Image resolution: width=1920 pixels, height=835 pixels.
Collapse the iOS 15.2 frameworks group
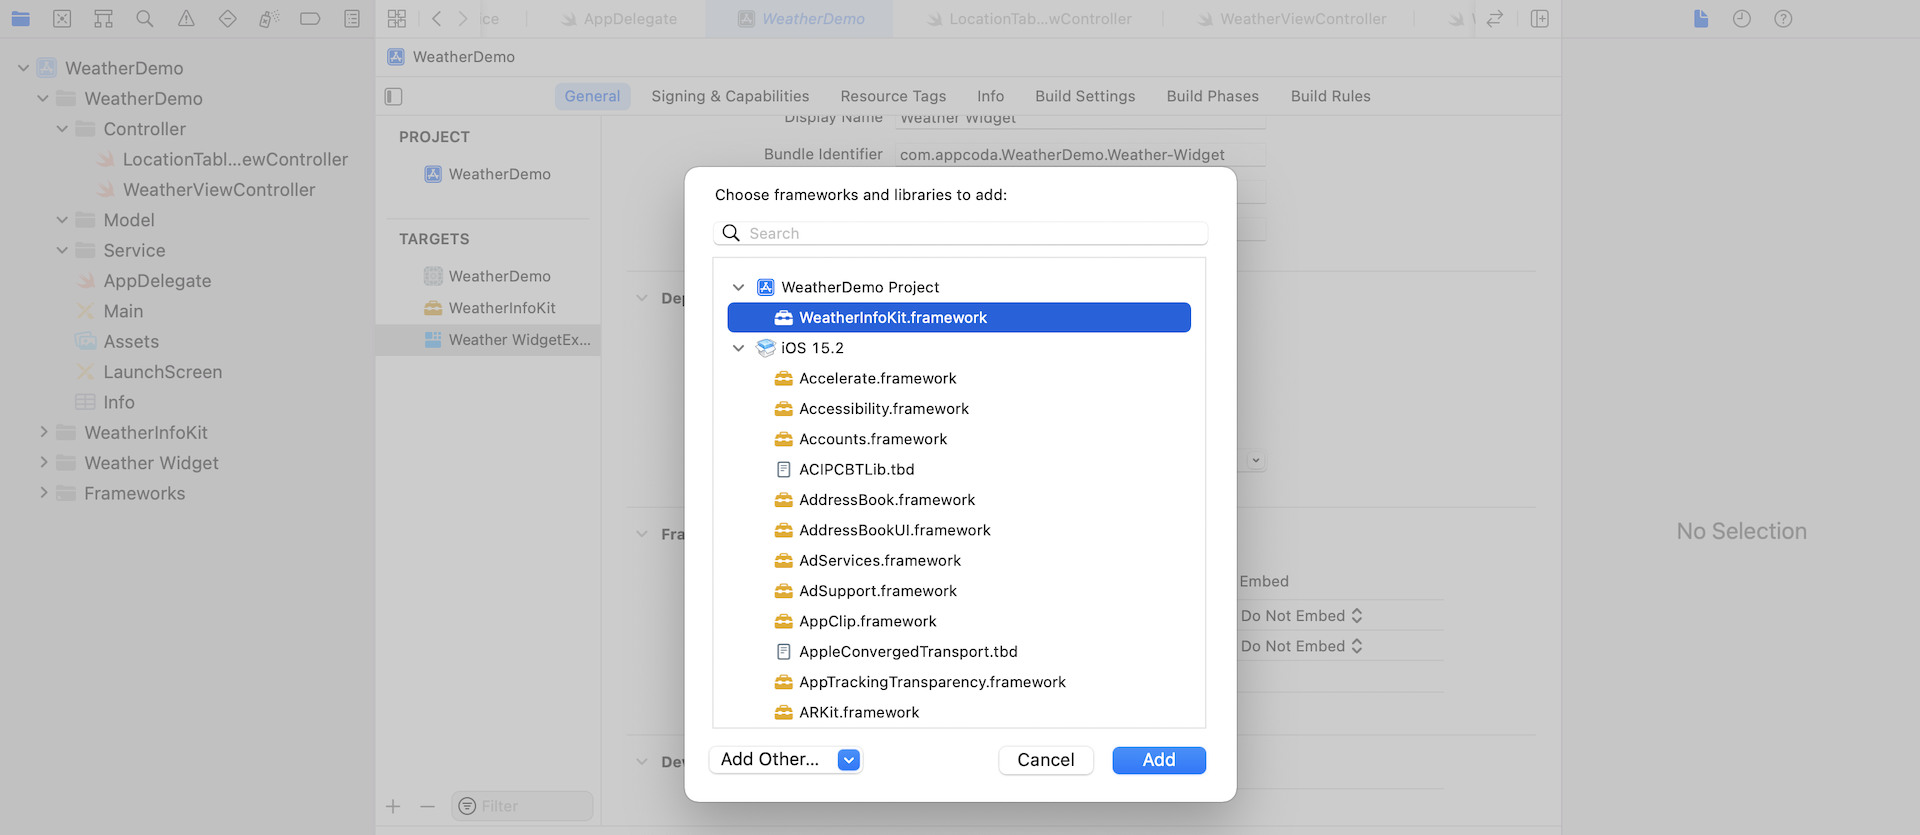(x=738, y=348)
